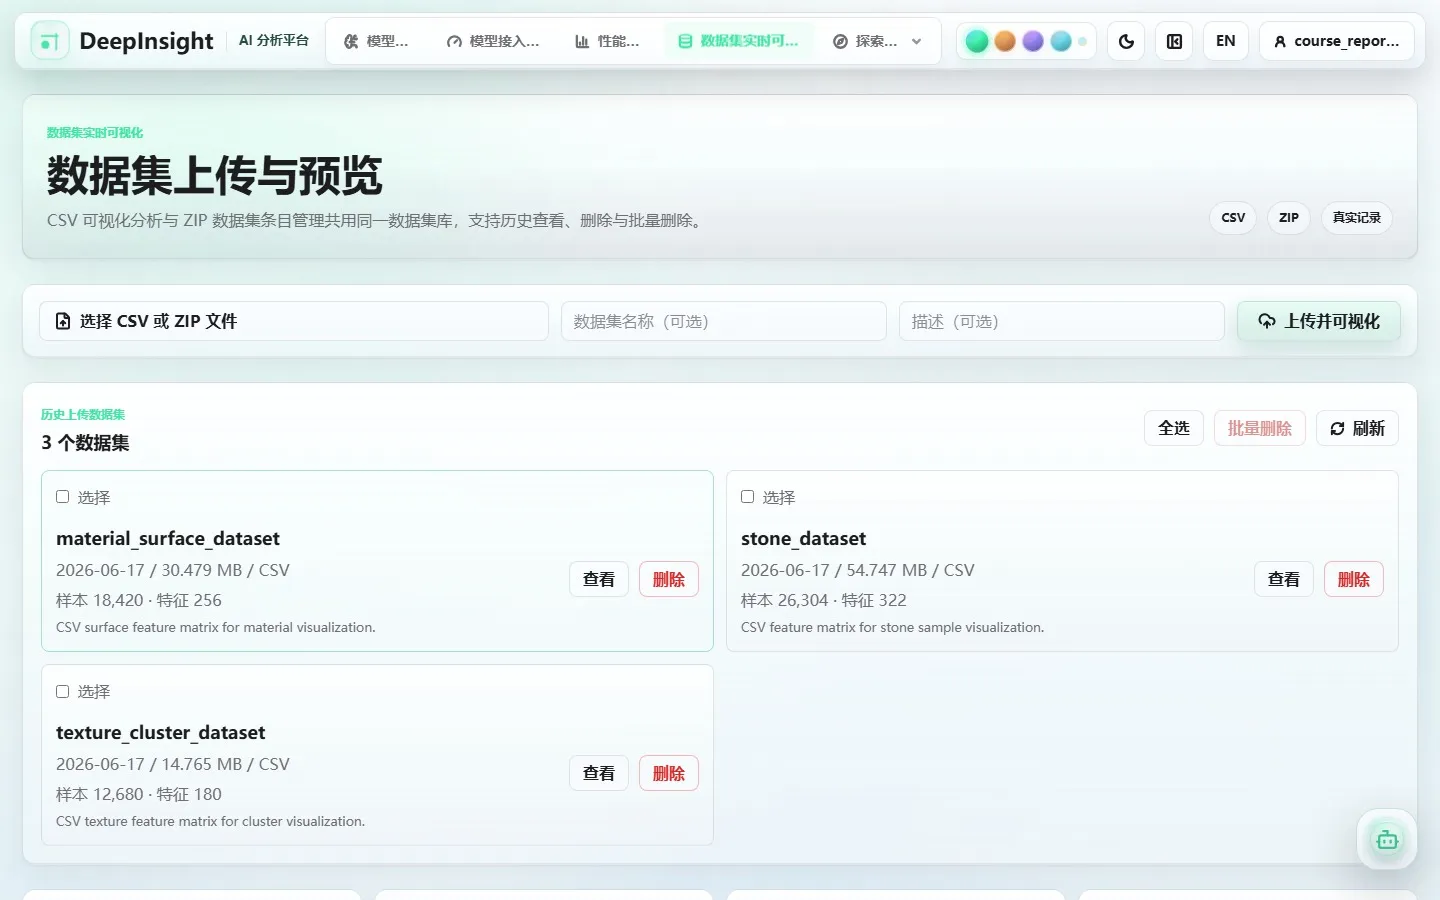Viewport: 1440px width, 900px height.
Task: Delete texture_cluster_dataset with 删除
Action: pos(669,773)
